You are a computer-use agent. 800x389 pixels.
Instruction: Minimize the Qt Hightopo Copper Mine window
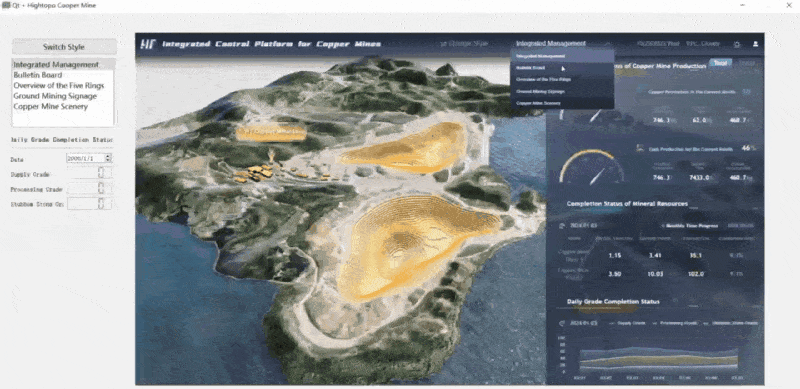point(741,6)
